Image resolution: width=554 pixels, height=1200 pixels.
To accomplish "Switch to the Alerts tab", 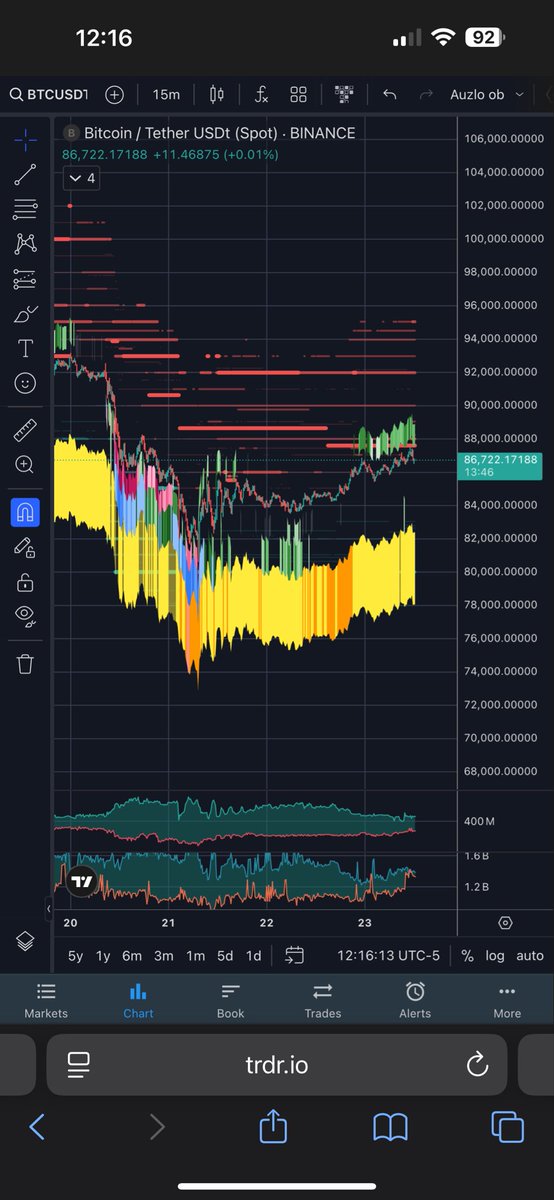I will (415, 1000).
